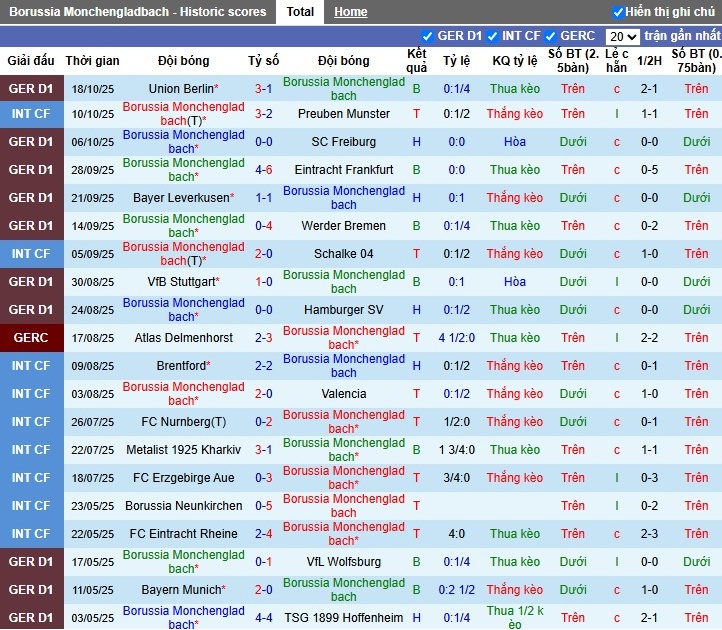This screenshot has width=722, height=630.
Task: Toggle the 'Hiển thị ghi chú' checkbox
Action: click(x=618, y=12)
